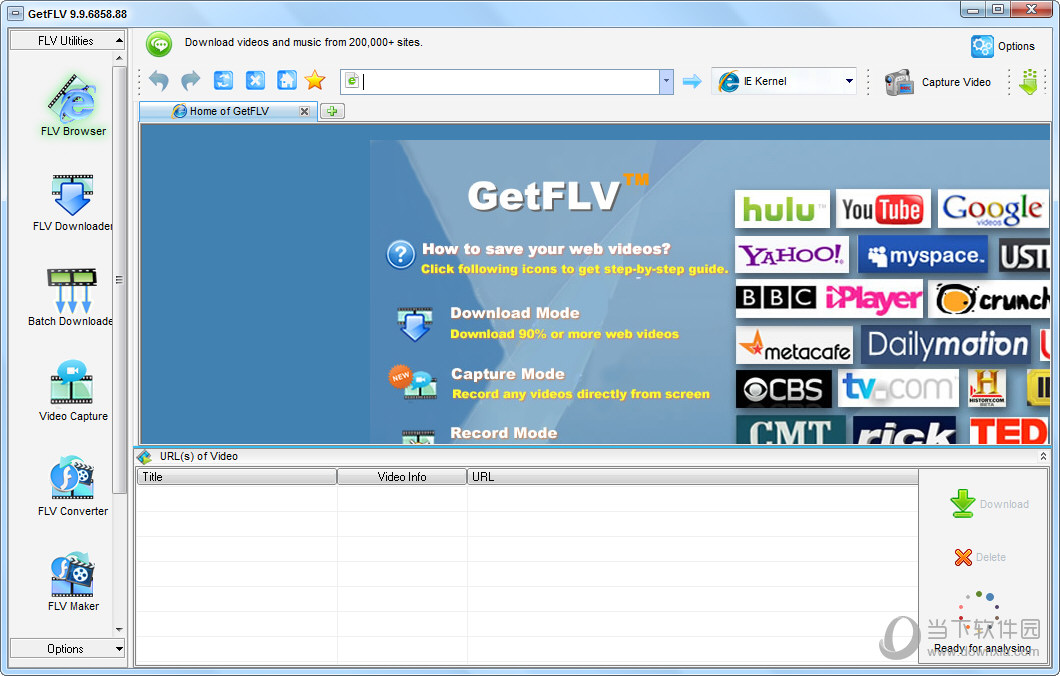Click the help question mark icon

(401, 255)
